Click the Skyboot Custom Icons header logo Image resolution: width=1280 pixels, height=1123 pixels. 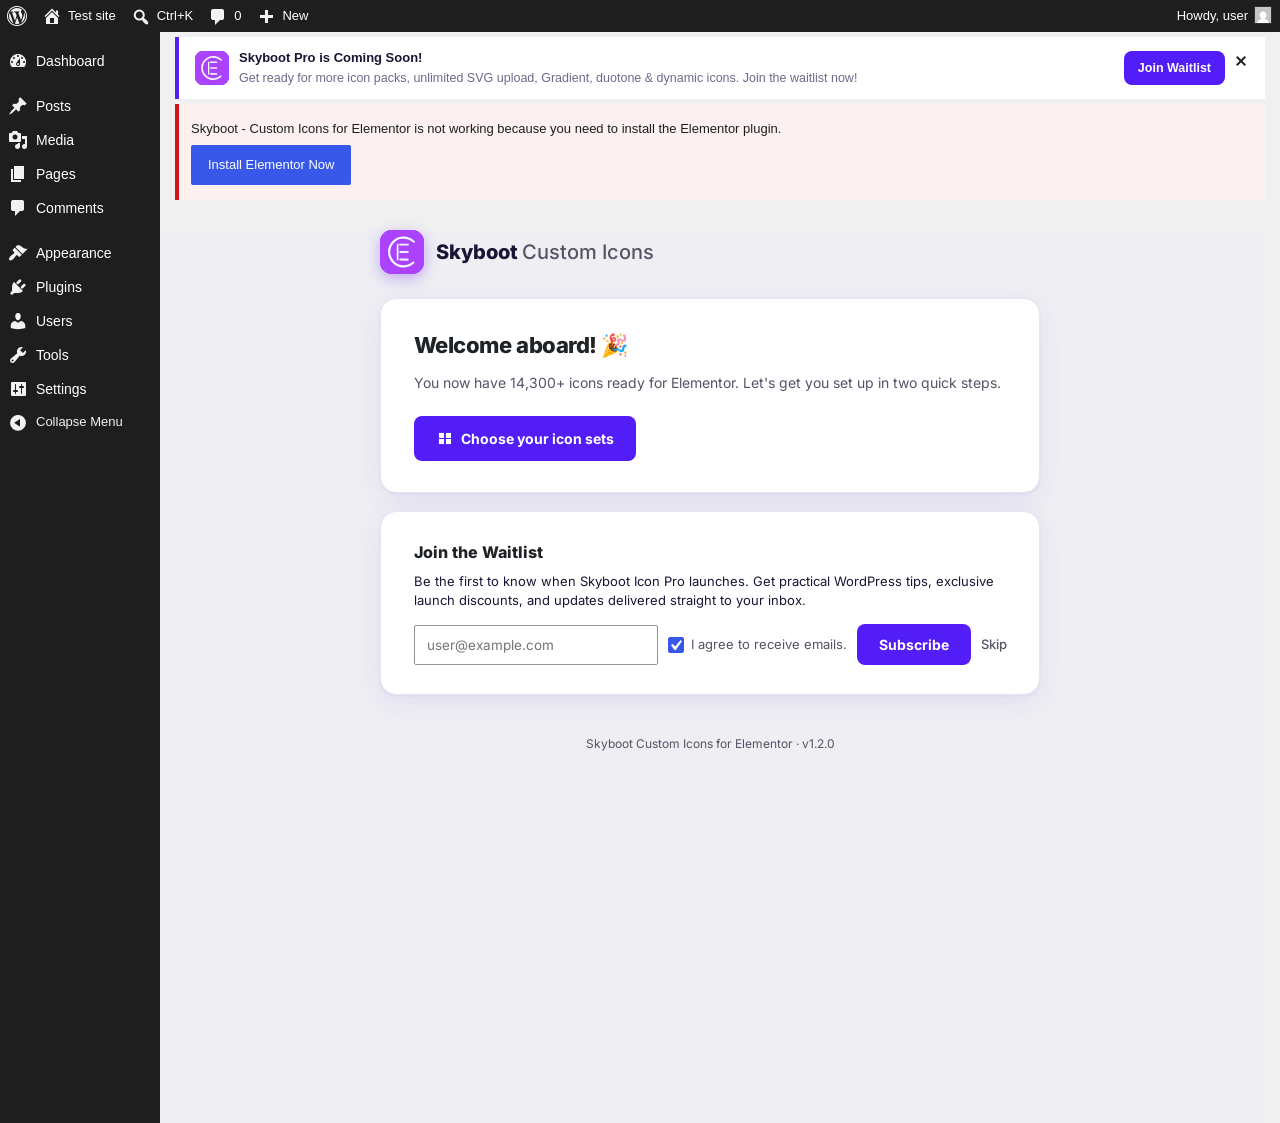(x=402, y=252)
